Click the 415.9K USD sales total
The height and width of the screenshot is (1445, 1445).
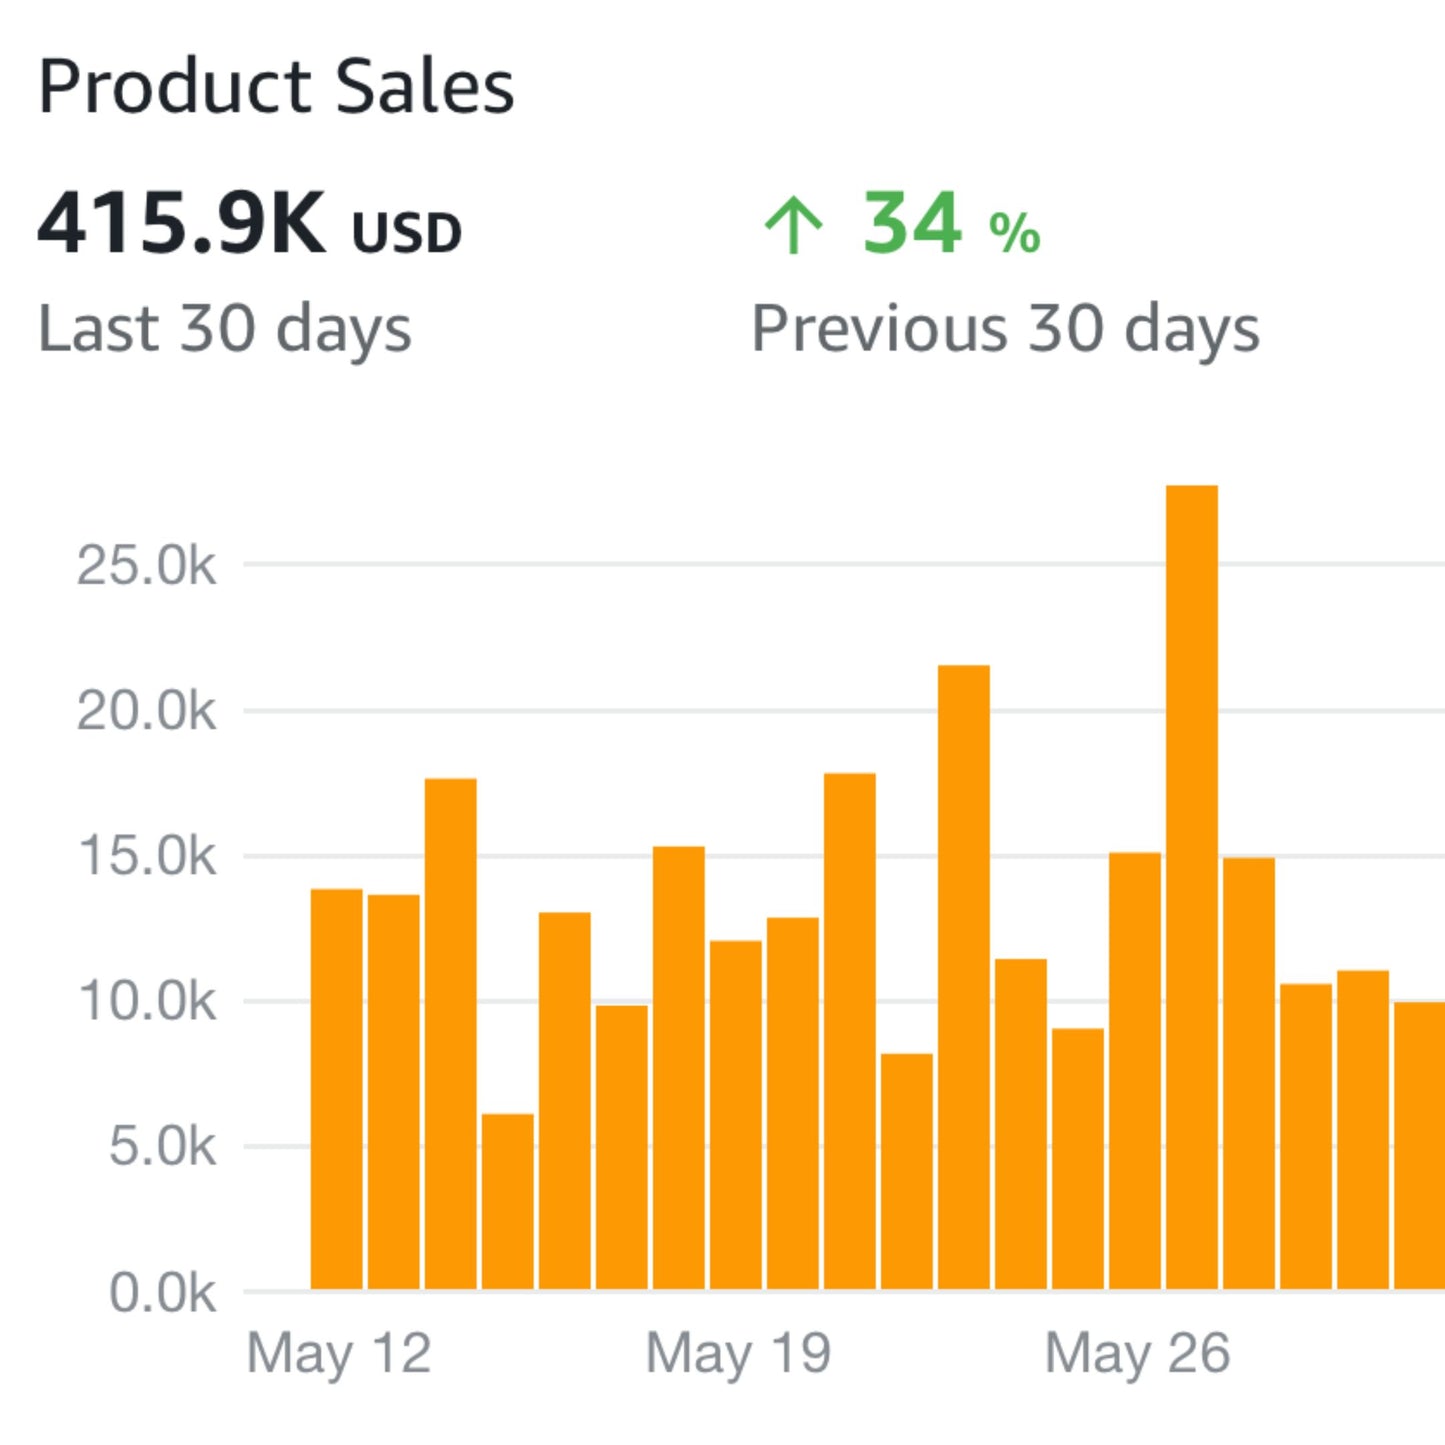tap(249, 224)
